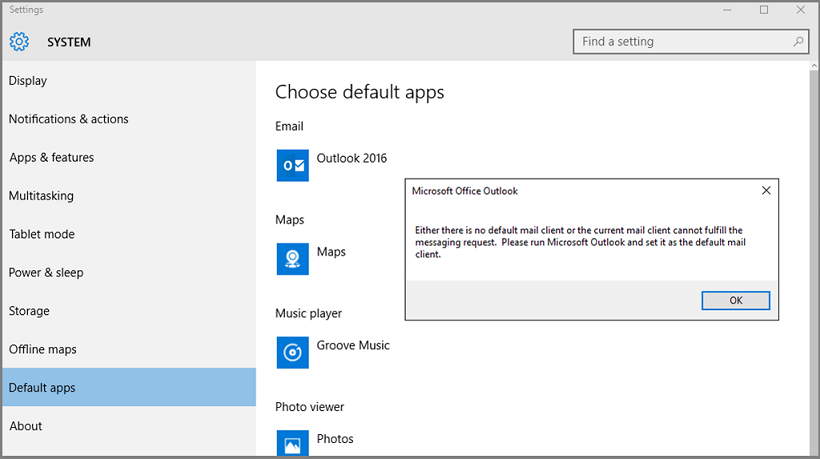Minimize the Settings window
820x459 pixels.
click(x=727, y=10)
